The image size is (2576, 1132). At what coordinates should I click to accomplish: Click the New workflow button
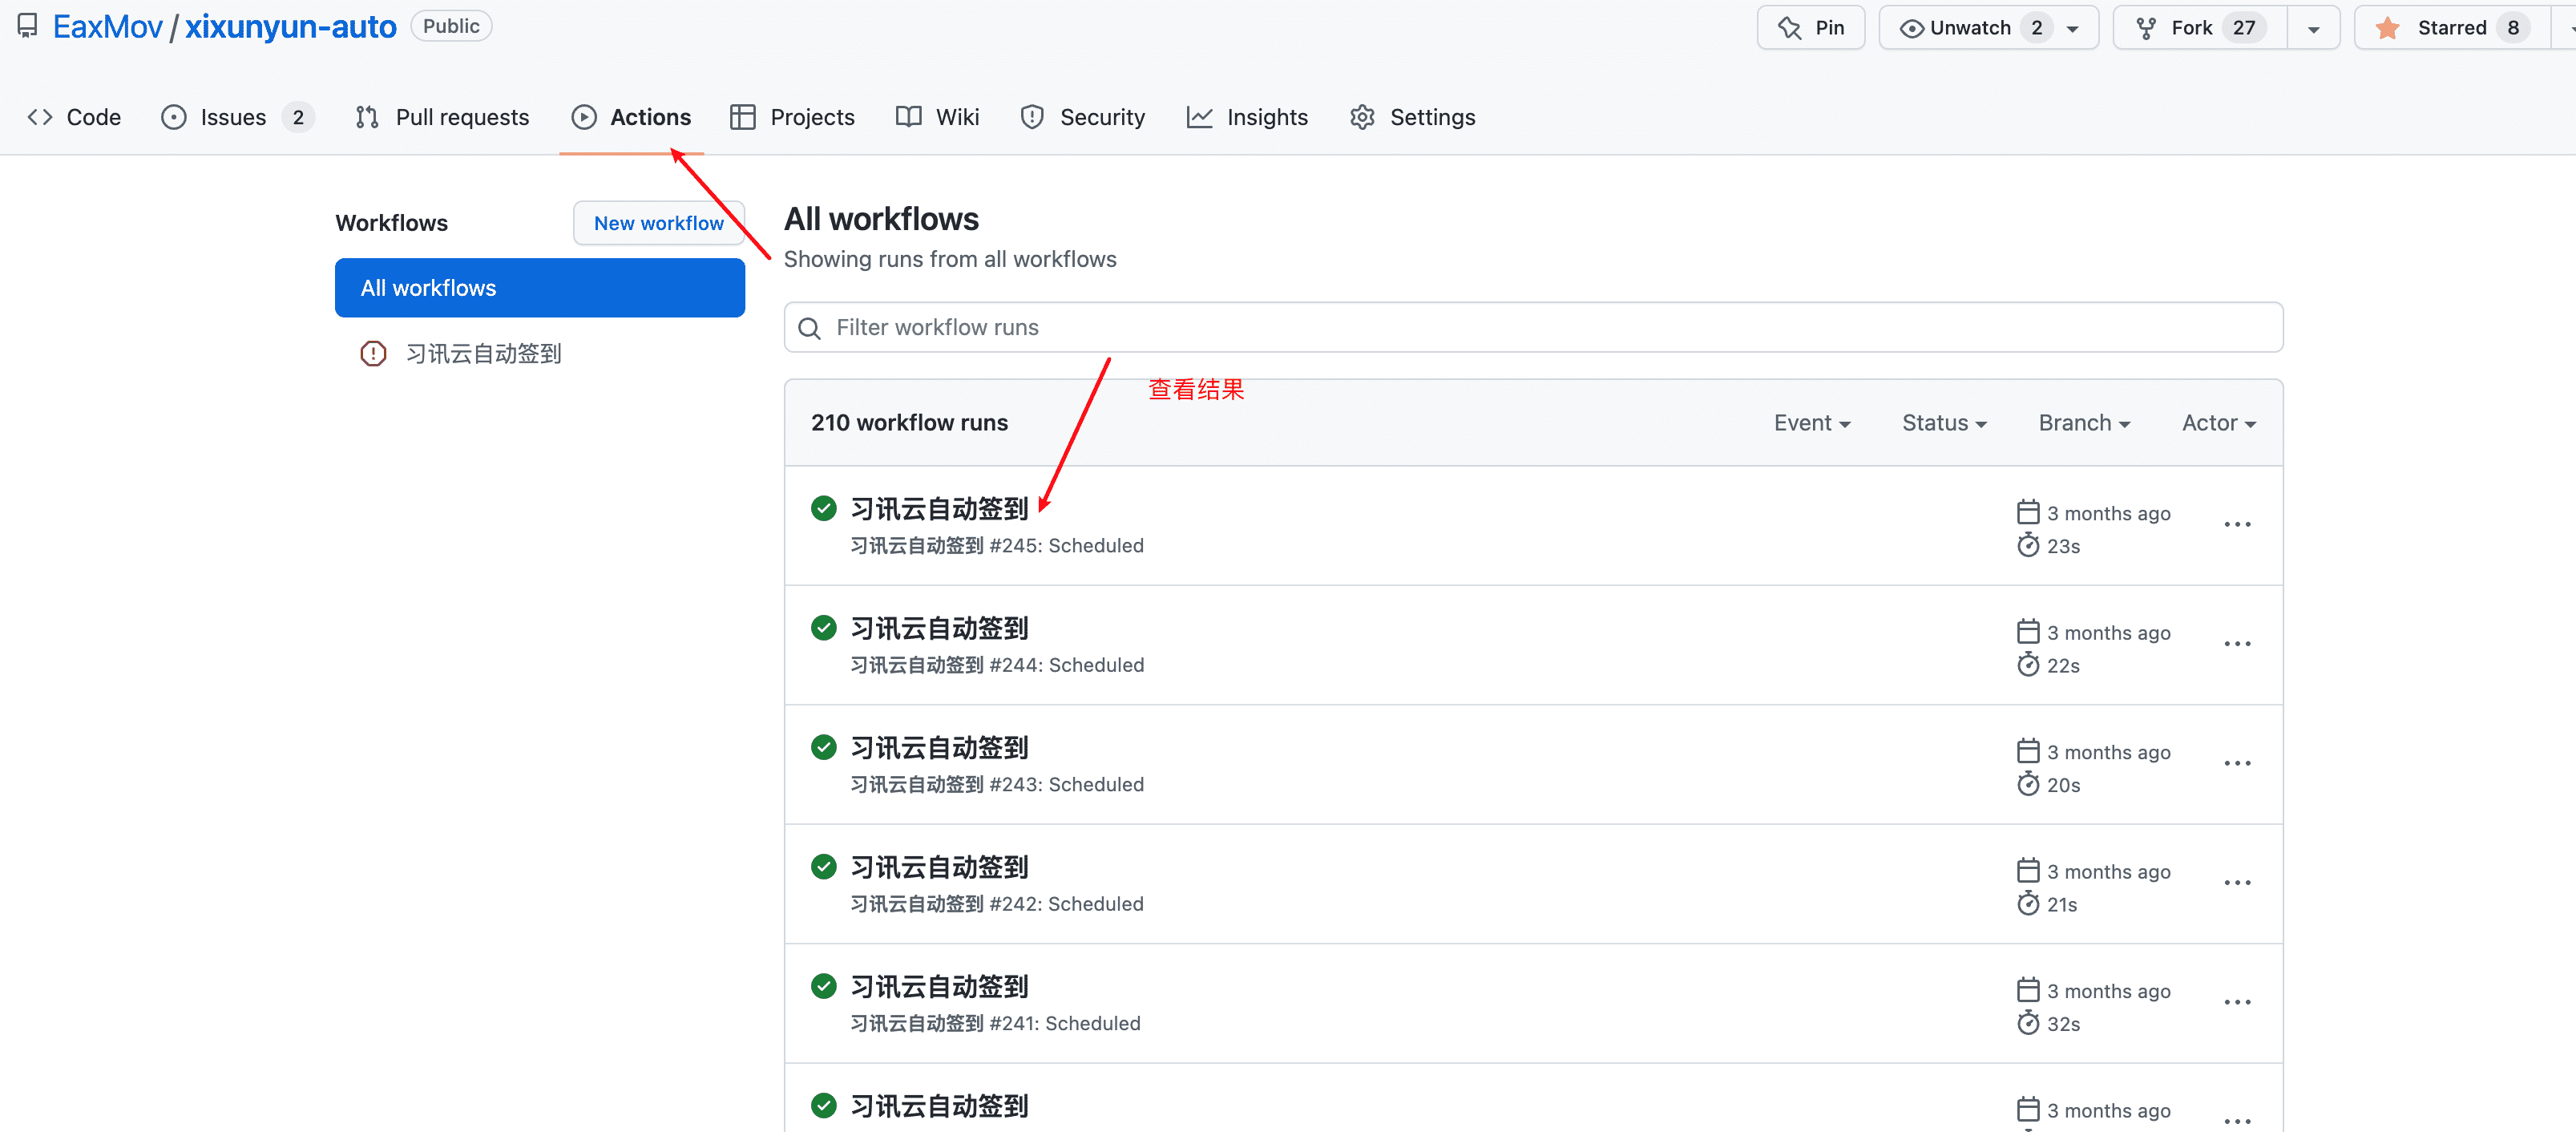coord(658,223)
